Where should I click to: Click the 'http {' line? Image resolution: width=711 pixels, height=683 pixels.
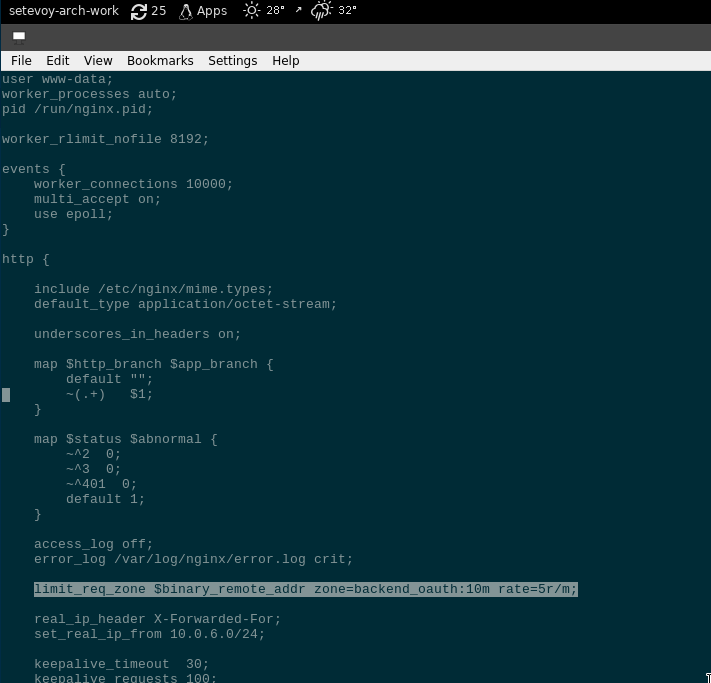[25, 259]
